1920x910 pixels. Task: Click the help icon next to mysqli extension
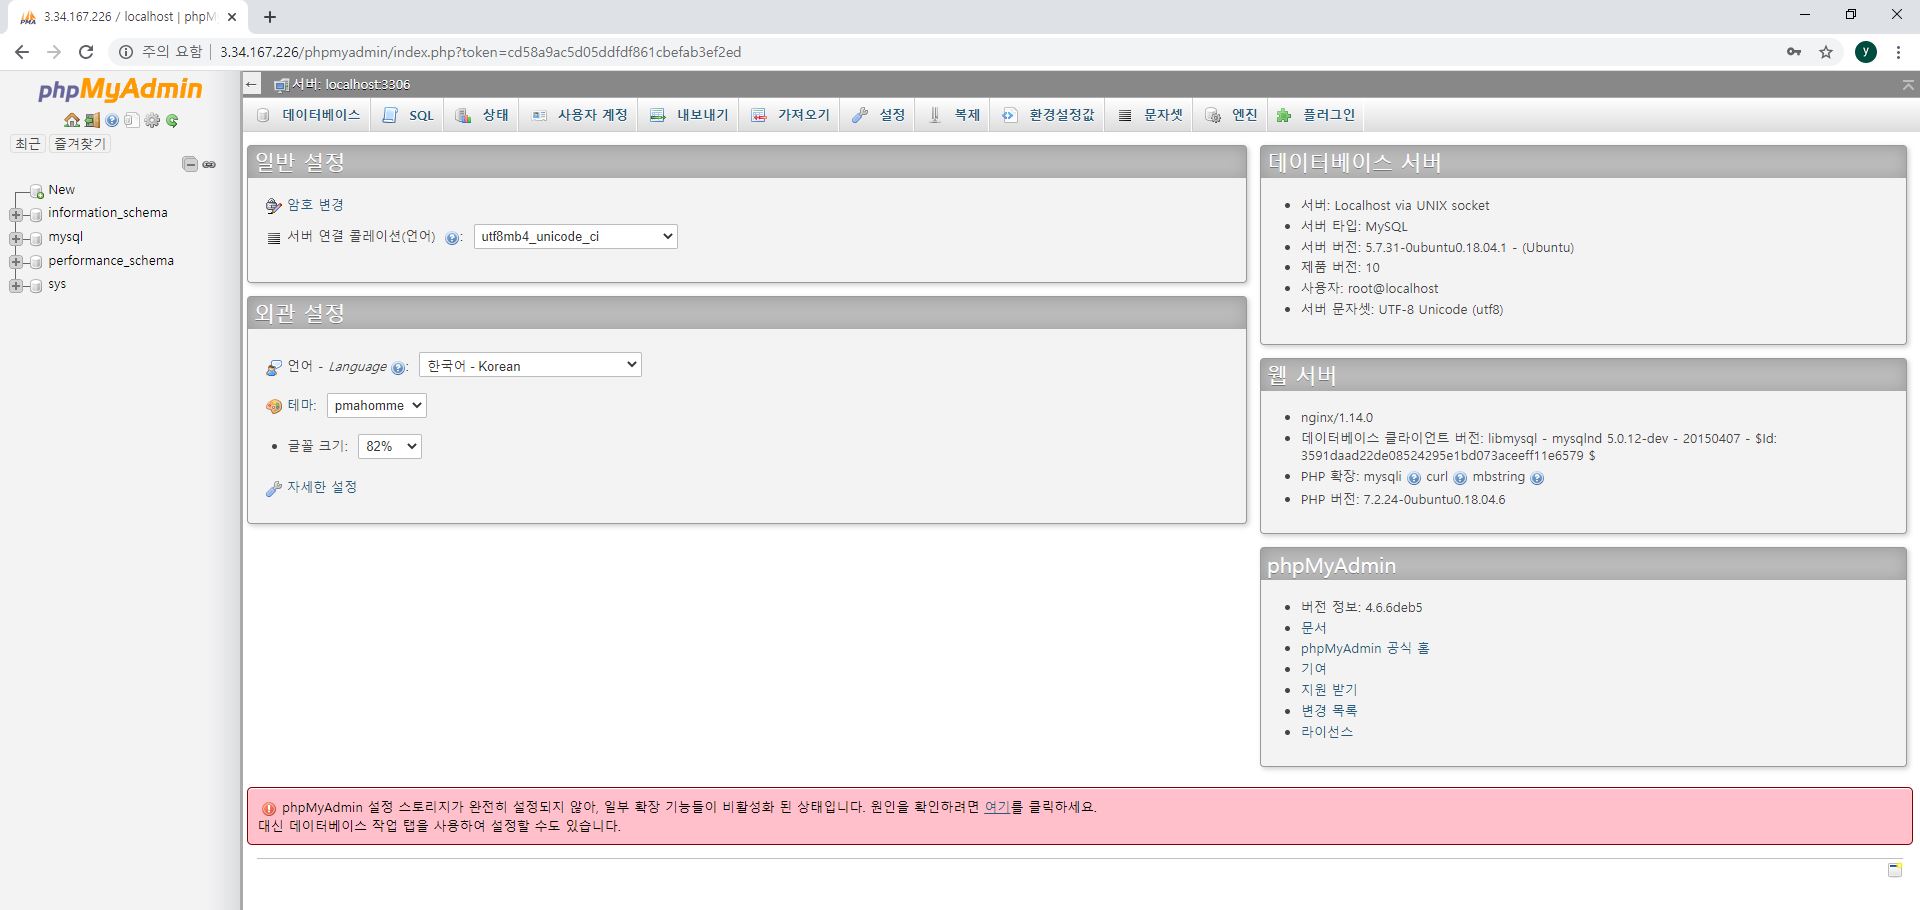[x=1413, y=478]
